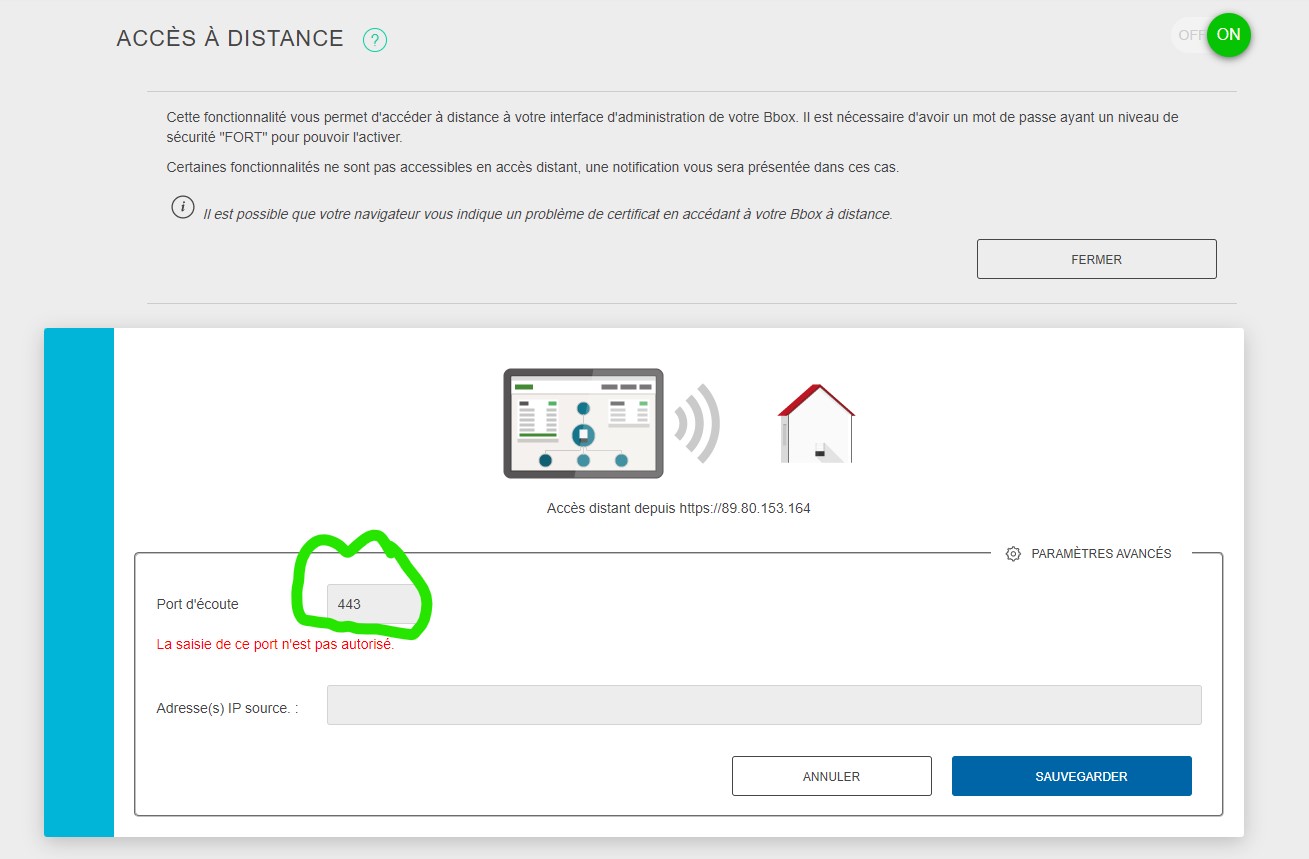The height and width of the screenshot is (859, 1309).
Task: Click the Adresse(s) IP source label
Action: (x=227, y=708)
